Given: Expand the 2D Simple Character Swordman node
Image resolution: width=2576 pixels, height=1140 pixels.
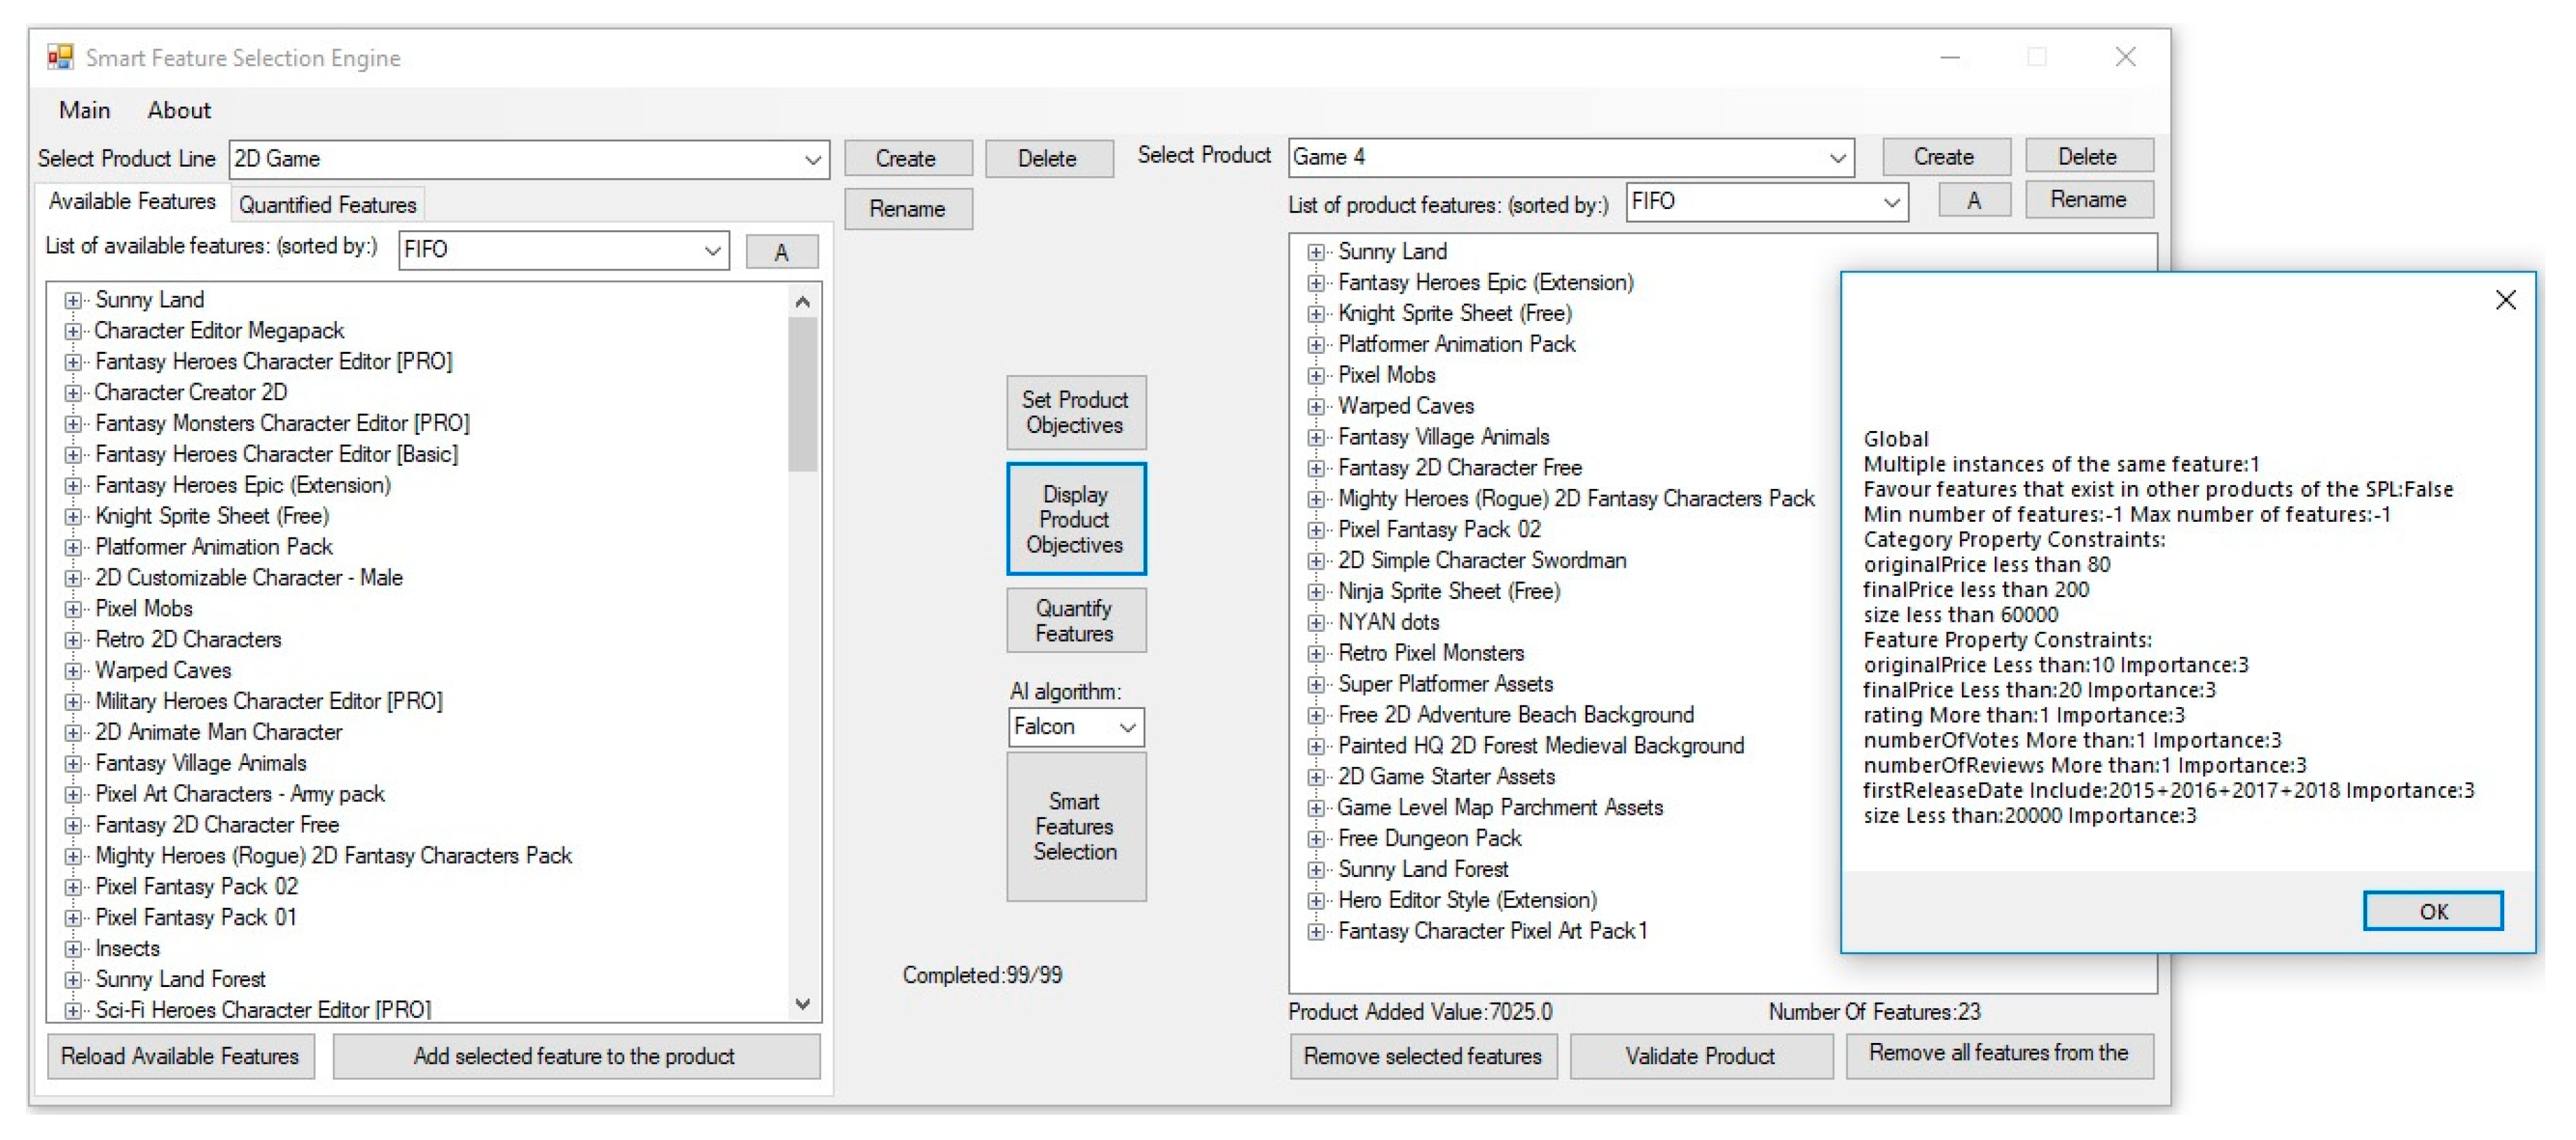Looking at the screenshot, I should click(1316, 561).
